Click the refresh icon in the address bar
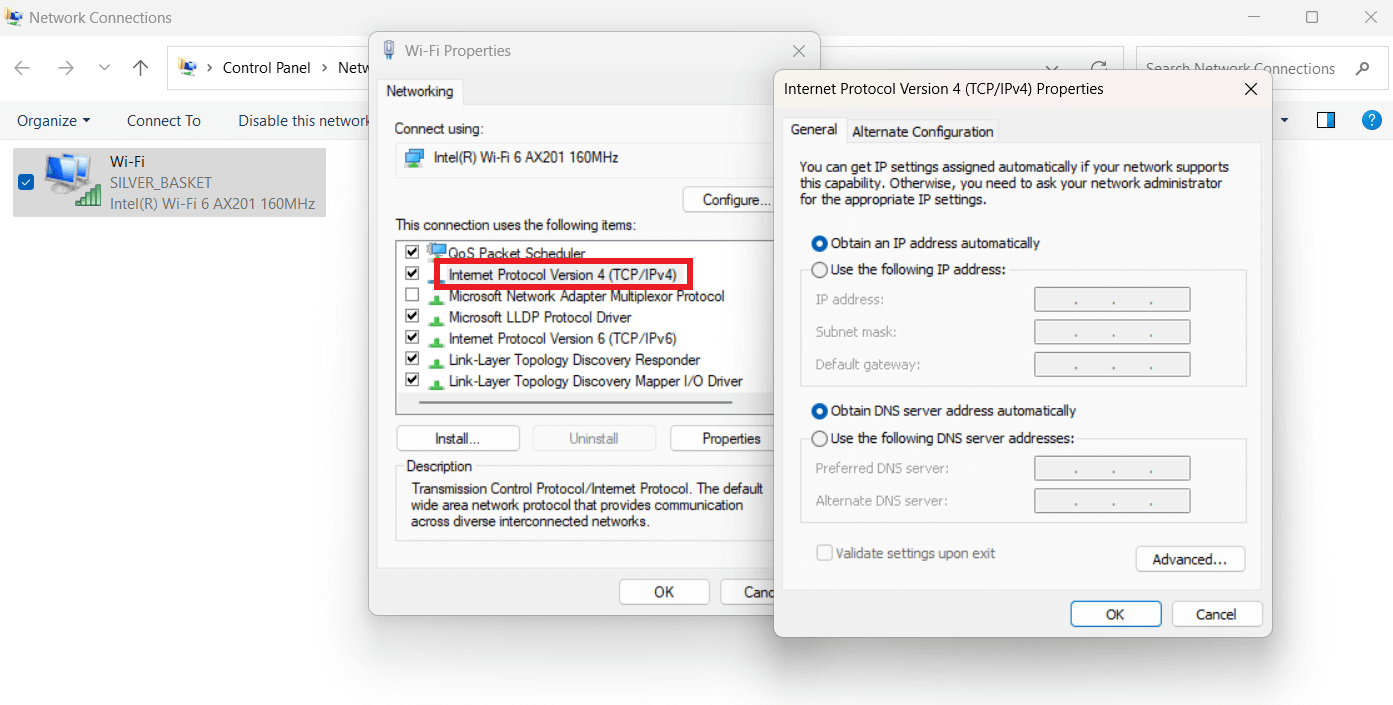This screenshot has width=1393, height=705. [x=1099, y=66]
